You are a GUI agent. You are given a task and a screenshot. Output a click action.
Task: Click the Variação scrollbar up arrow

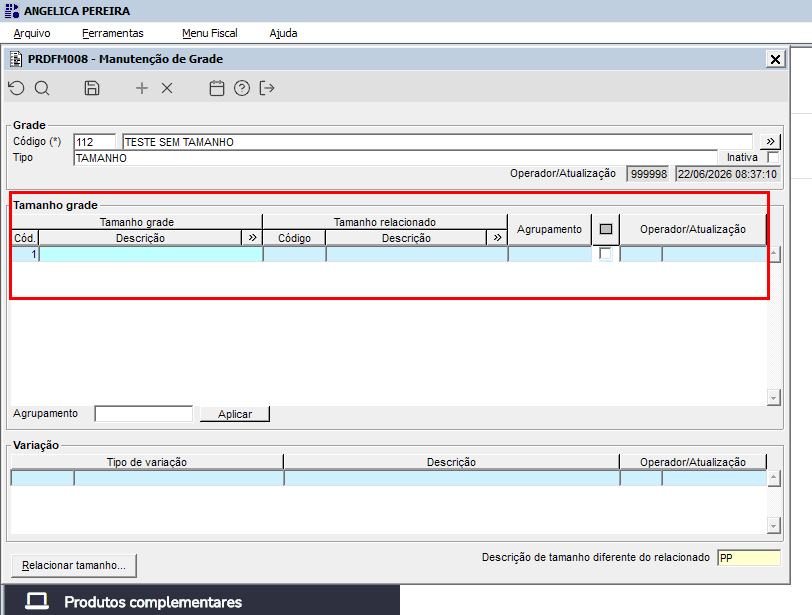click(x=774, y=478)
